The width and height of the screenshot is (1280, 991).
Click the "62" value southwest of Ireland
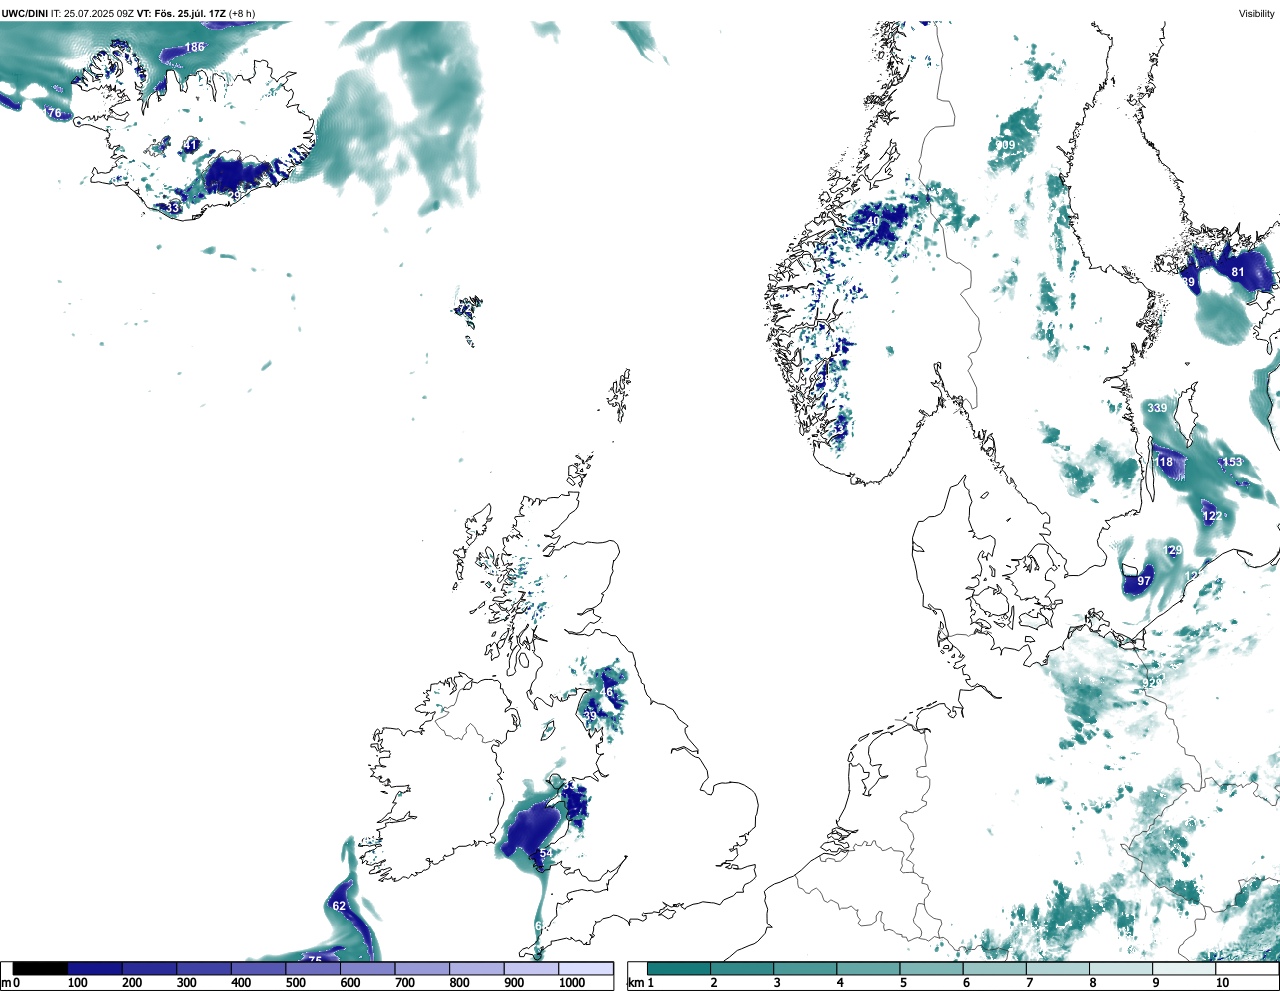[x=339, y=906]
